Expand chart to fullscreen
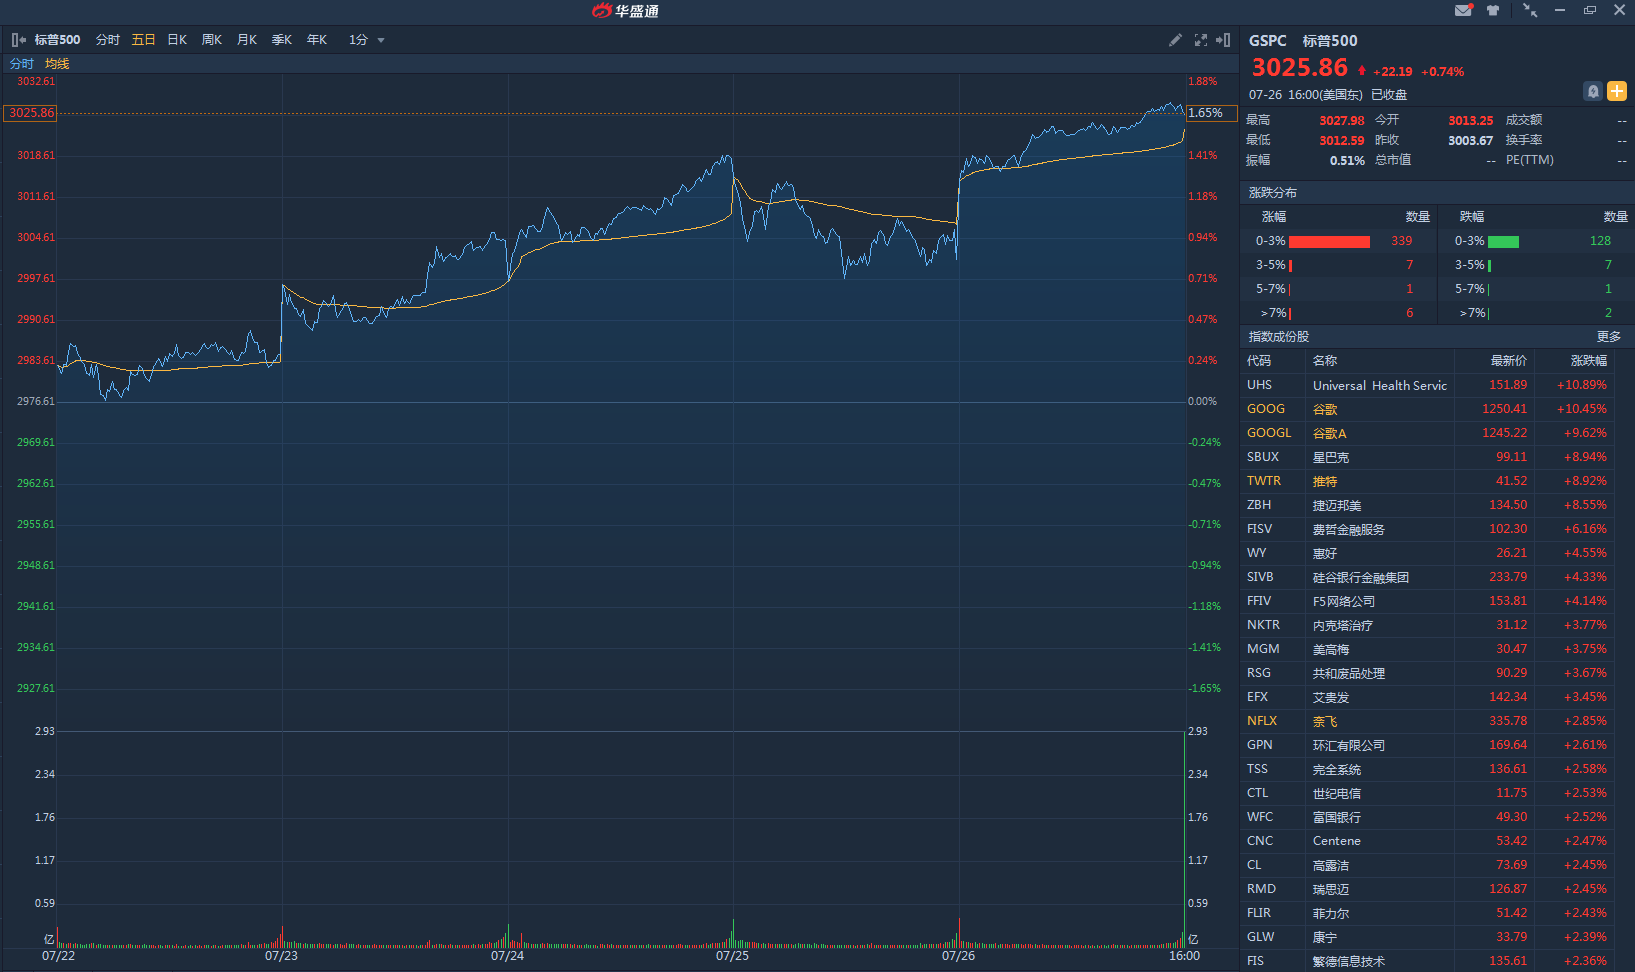The width and height of the screenshot is (1635, 972). point(1200,40)
